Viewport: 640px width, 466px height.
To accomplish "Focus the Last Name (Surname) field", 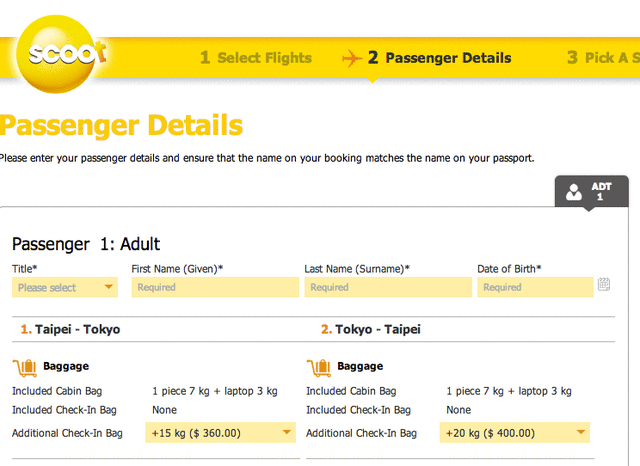I will pos(388,287).
